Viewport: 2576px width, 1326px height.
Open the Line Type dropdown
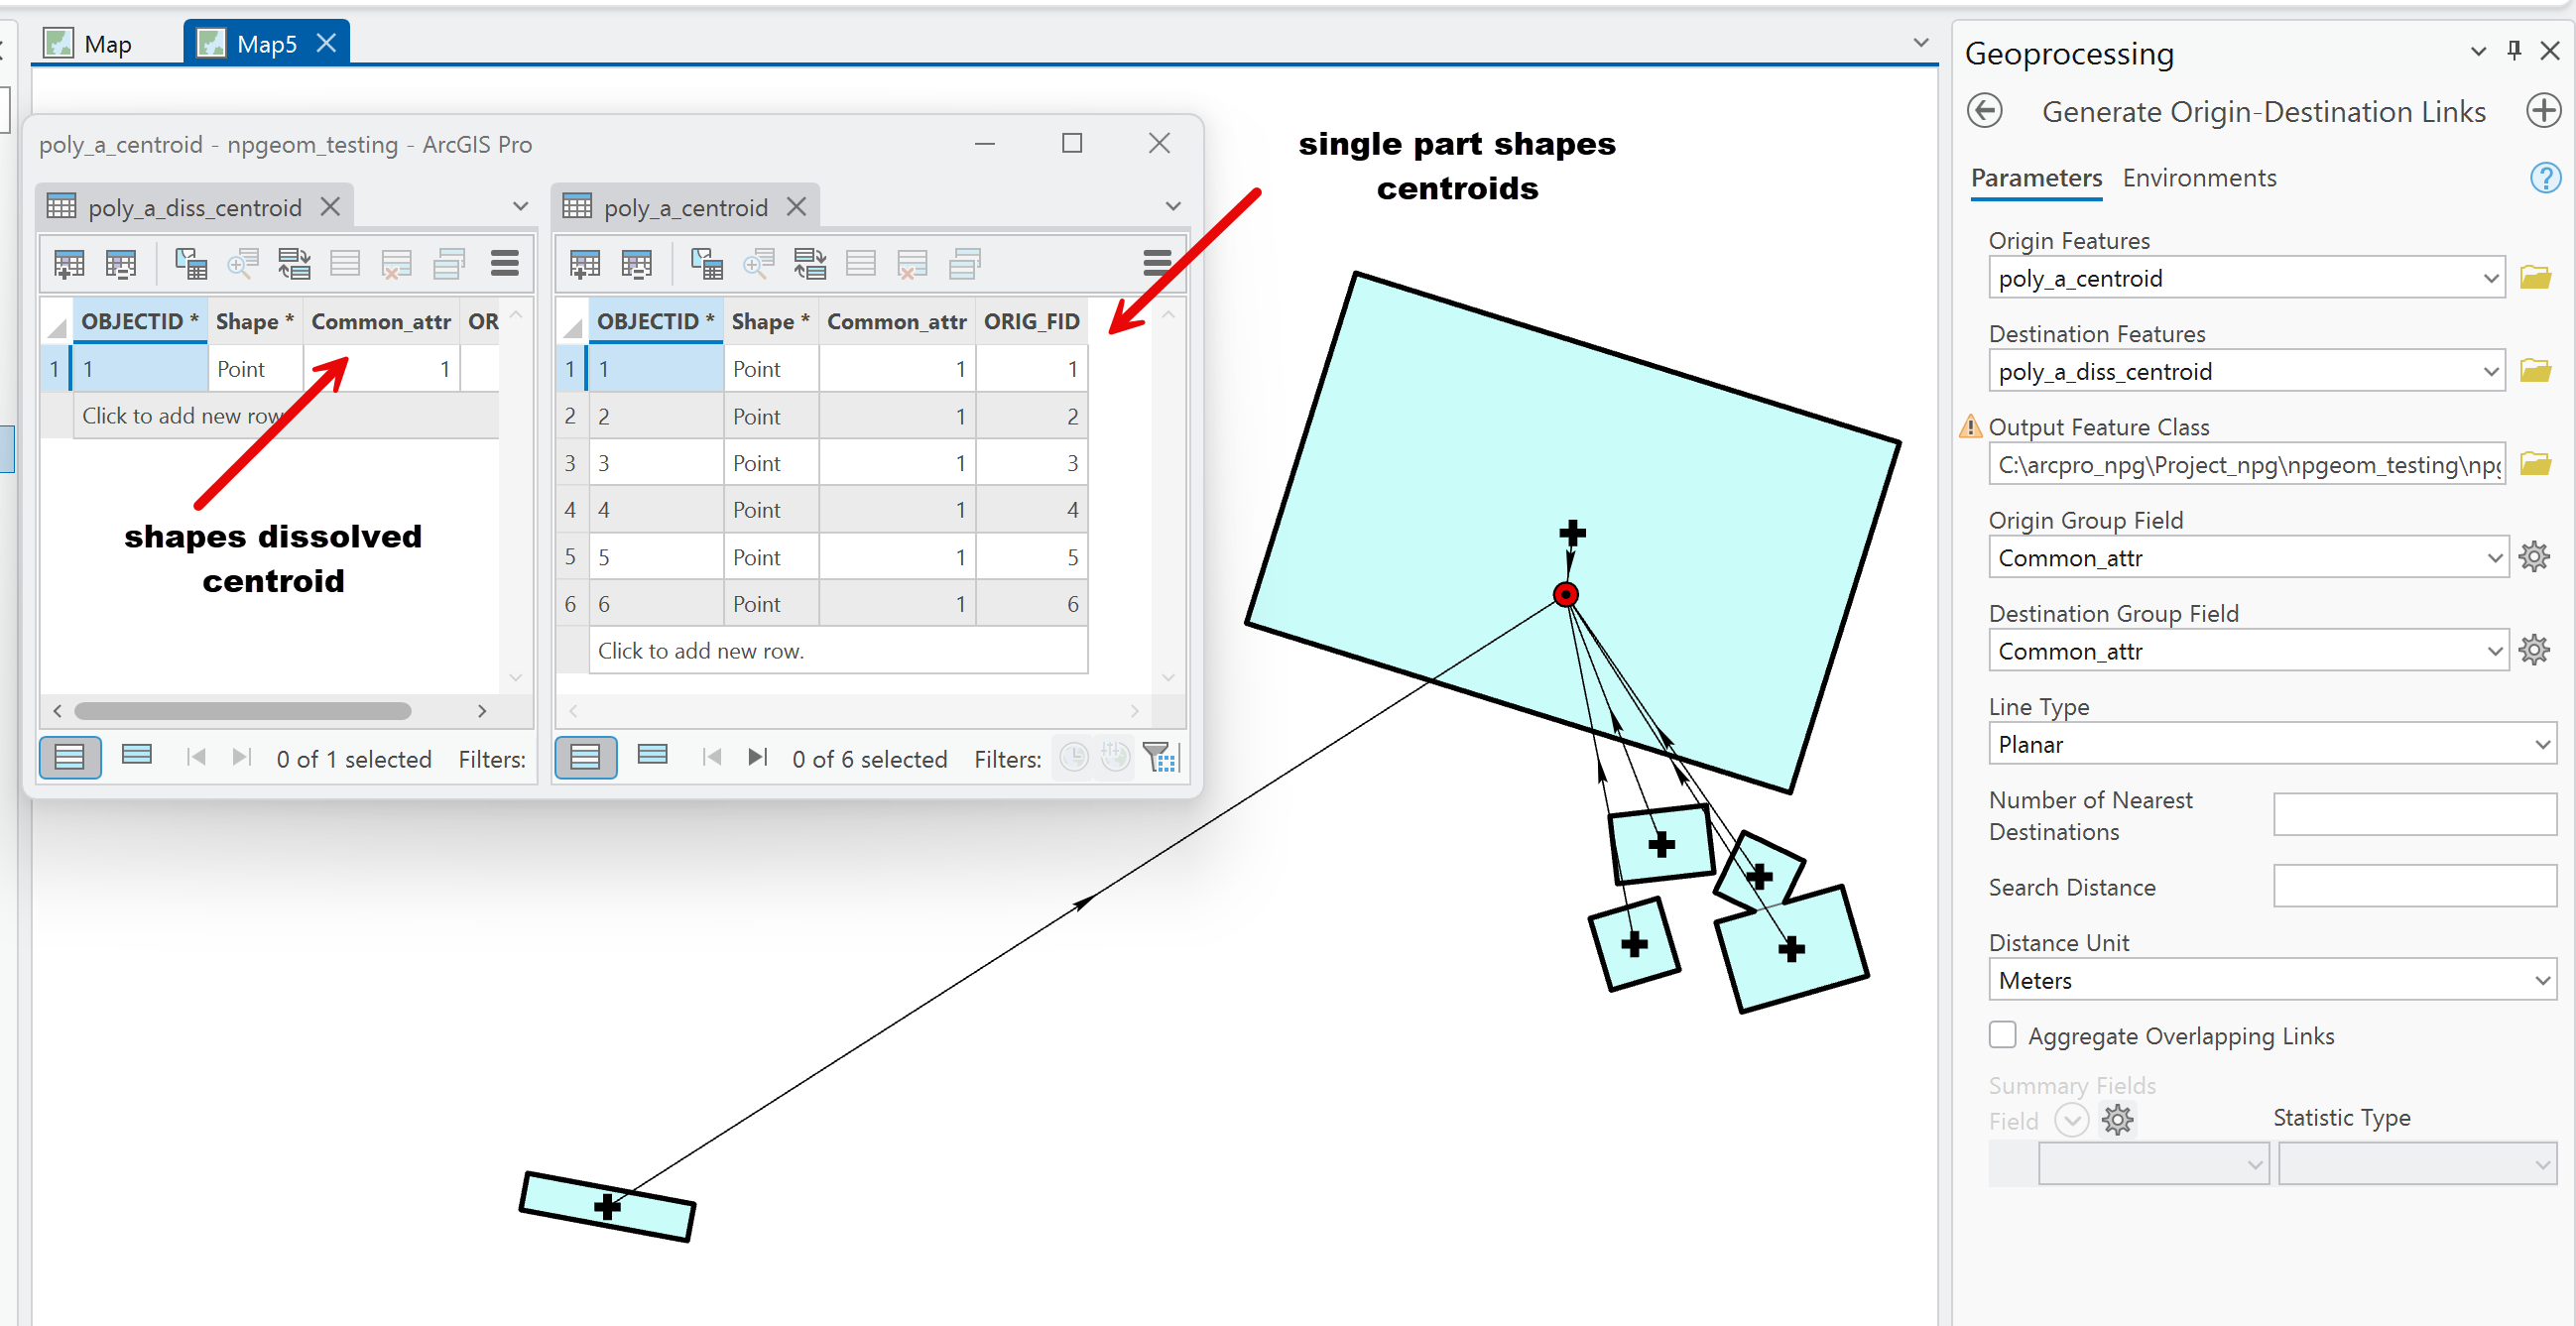tap(2543, 743)
